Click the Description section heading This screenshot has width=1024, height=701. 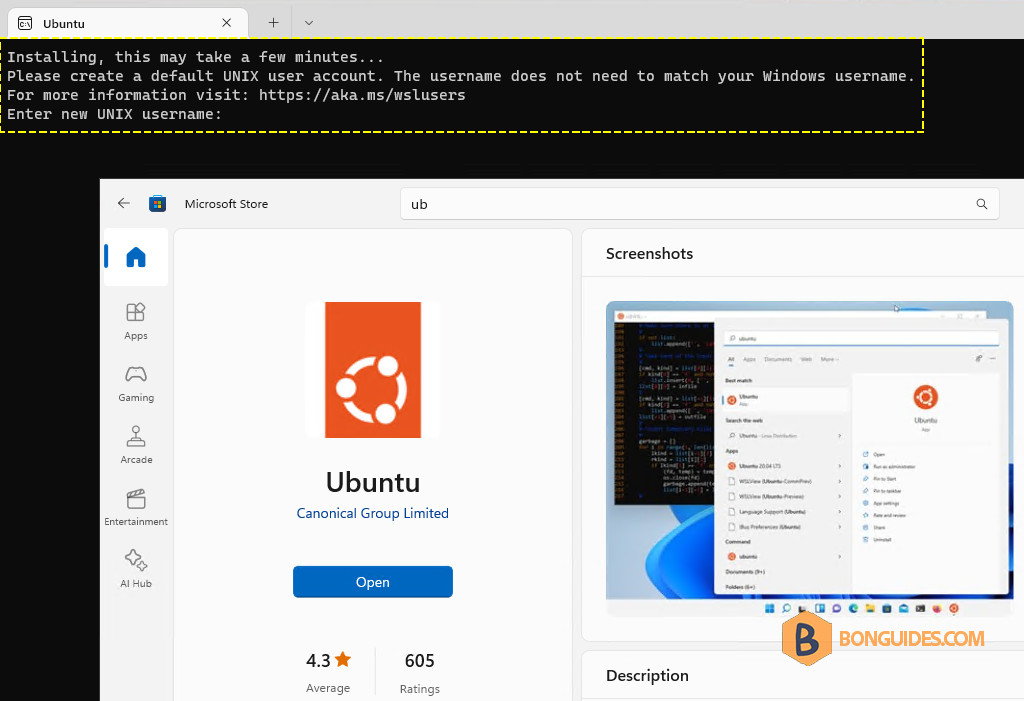(x=647, y=676)
